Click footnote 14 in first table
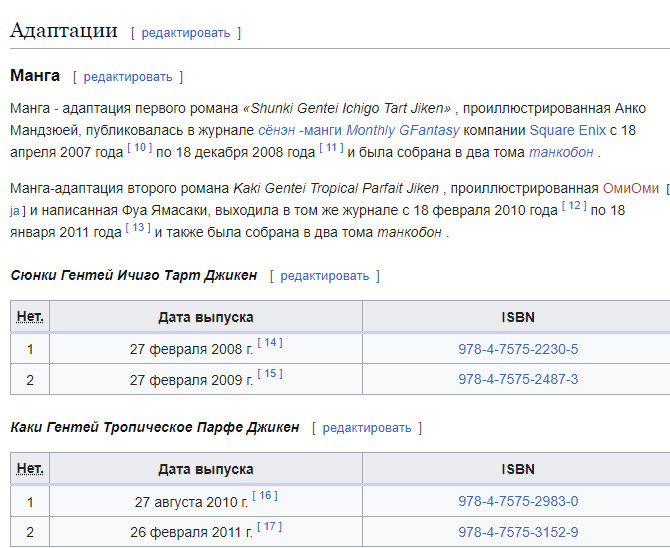The width and height of the screenshot is (670, 548). tap(270, 344)
